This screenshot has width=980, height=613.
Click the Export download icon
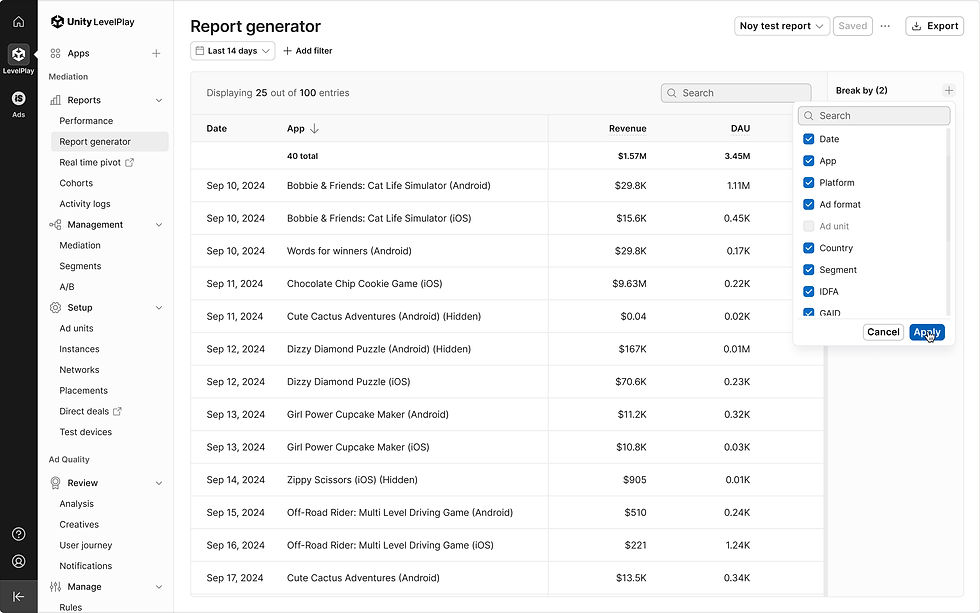(916, 26)
